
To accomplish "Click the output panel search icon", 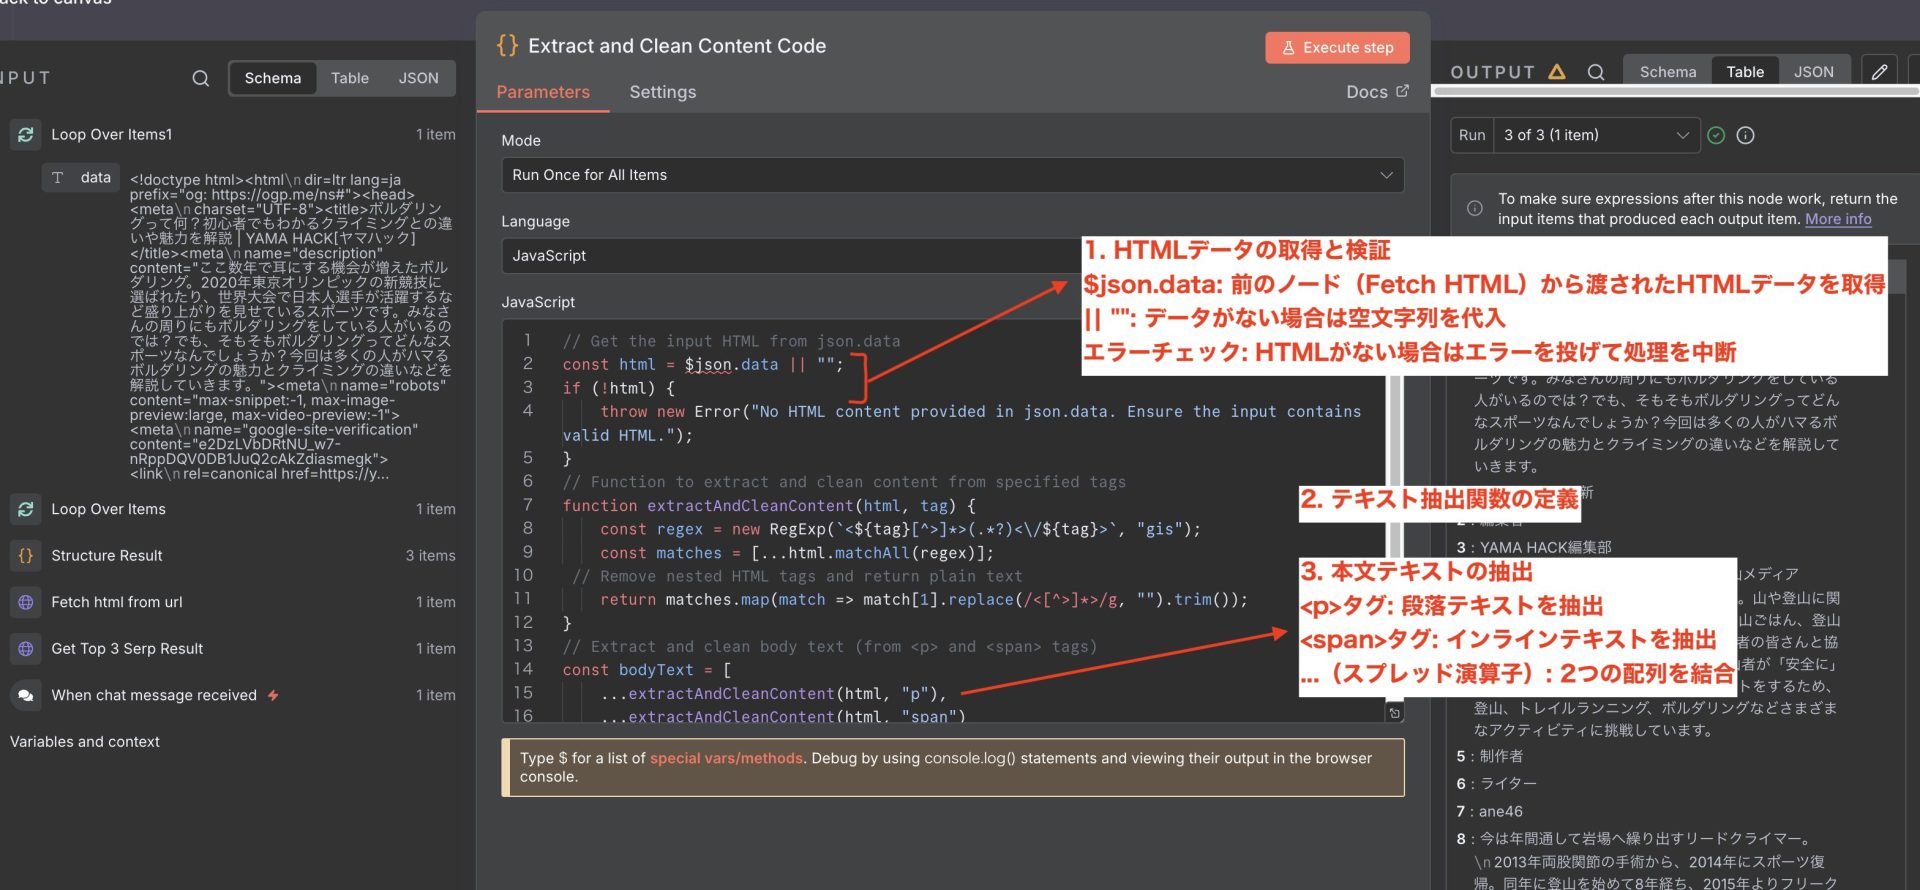I will coord(1596,72).
